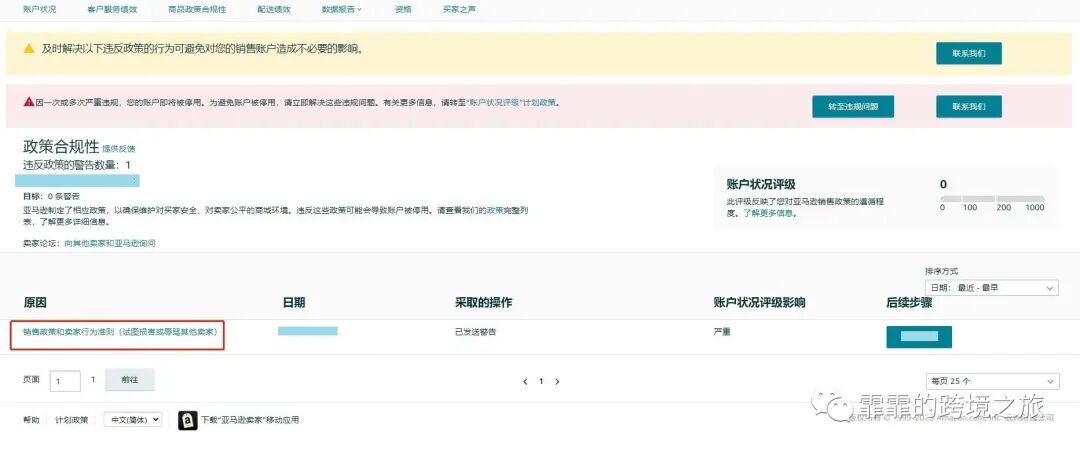Go to the 配送绩效 tab
This screenshot has height=454, width=1080.
[x=273, y=10]
